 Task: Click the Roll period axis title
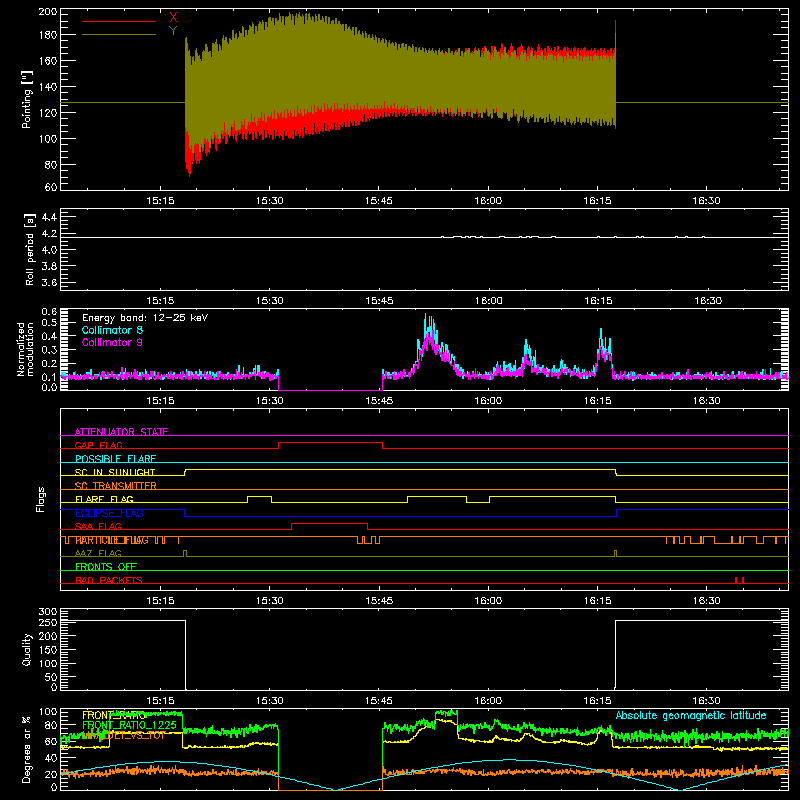coord(30,249)
